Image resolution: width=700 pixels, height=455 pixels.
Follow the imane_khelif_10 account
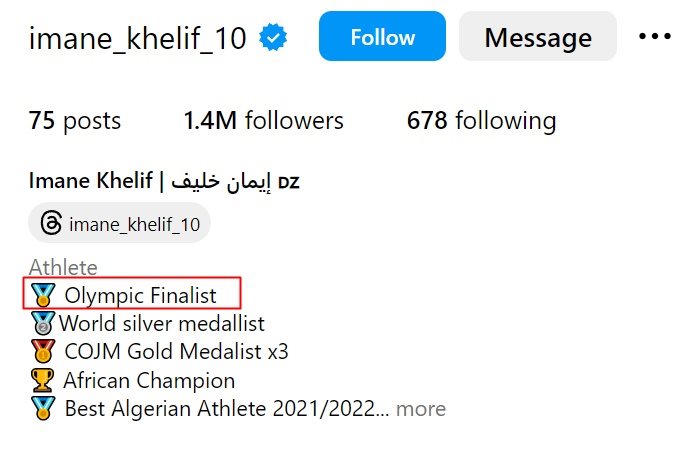(x=382, y=38)
